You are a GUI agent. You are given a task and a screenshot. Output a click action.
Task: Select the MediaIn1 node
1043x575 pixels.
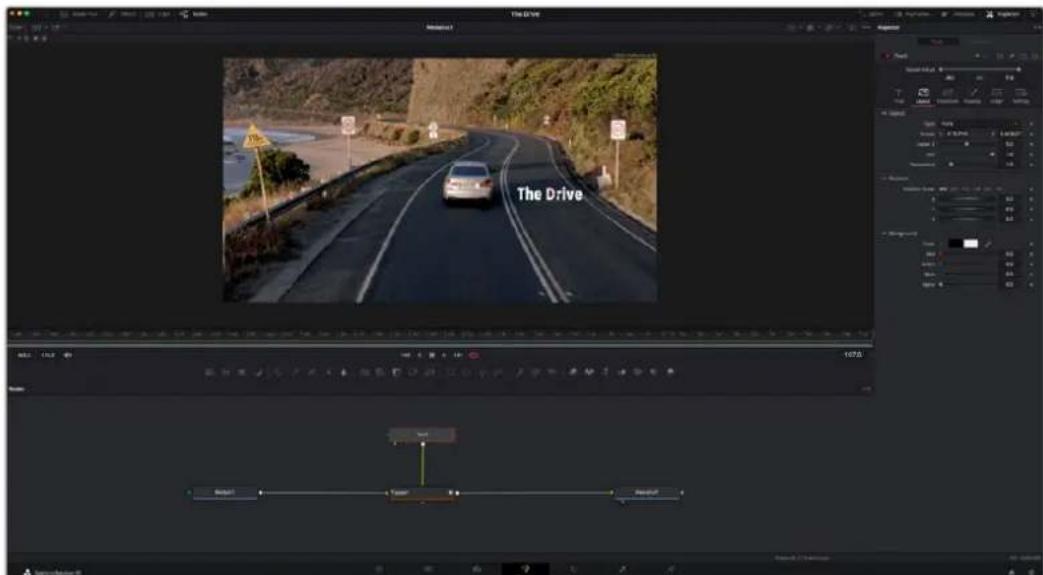(x=225, y=493)
